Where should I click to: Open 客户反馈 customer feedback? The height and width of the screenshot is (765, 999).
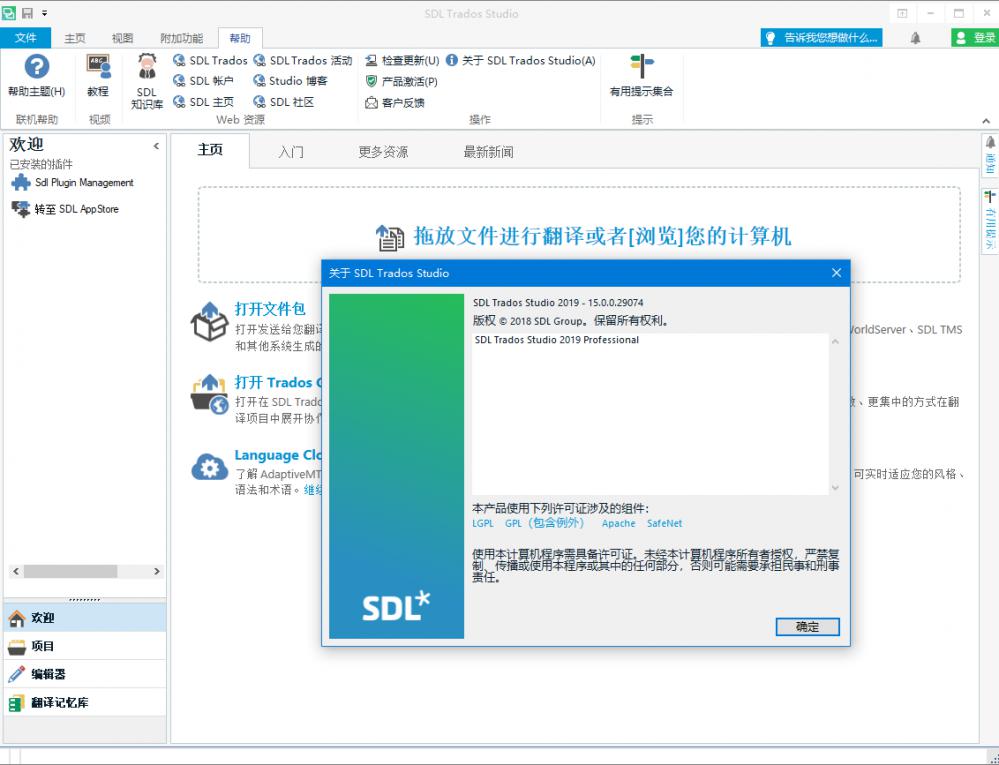[x=394, y=103]
